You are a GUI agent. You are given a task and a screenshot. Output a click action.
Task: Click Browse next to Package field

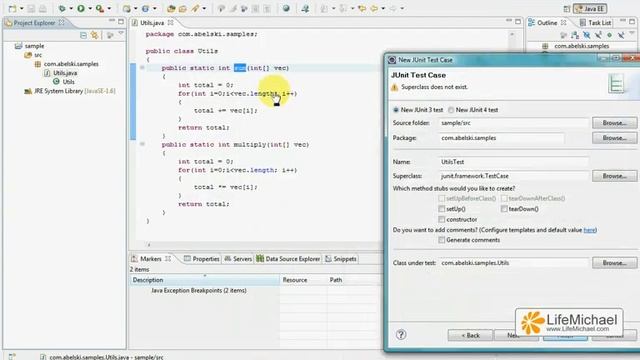click(x=614, y=138)
